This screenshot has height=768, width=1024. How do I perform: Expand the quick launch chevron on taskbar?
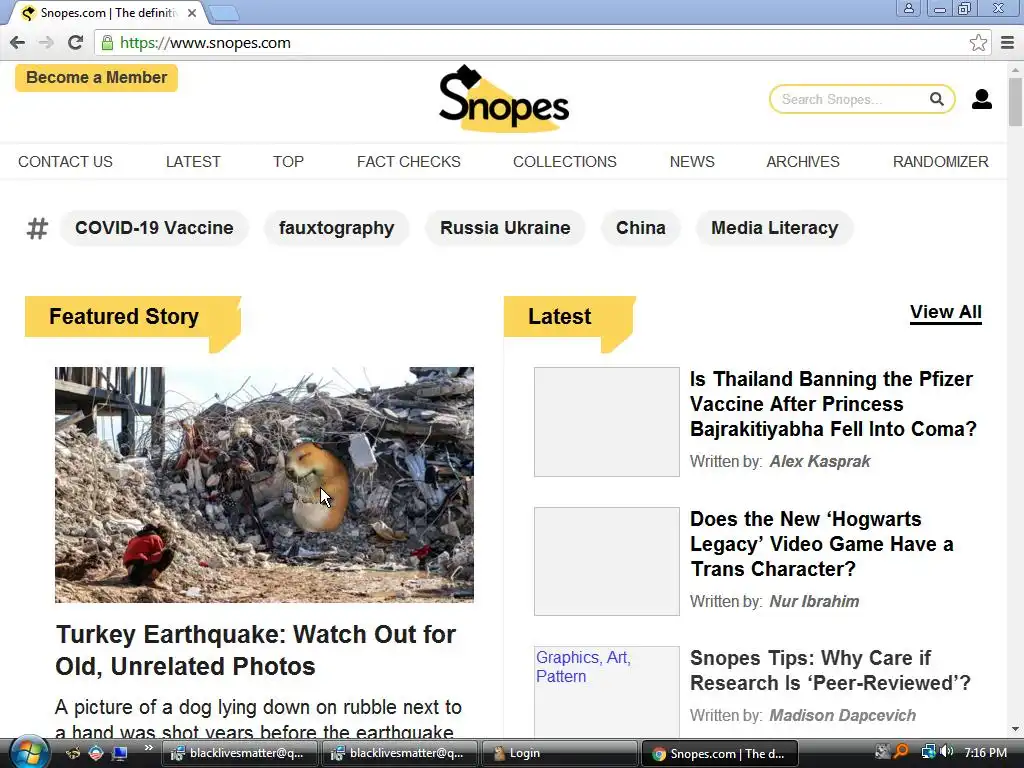point(149,748)
